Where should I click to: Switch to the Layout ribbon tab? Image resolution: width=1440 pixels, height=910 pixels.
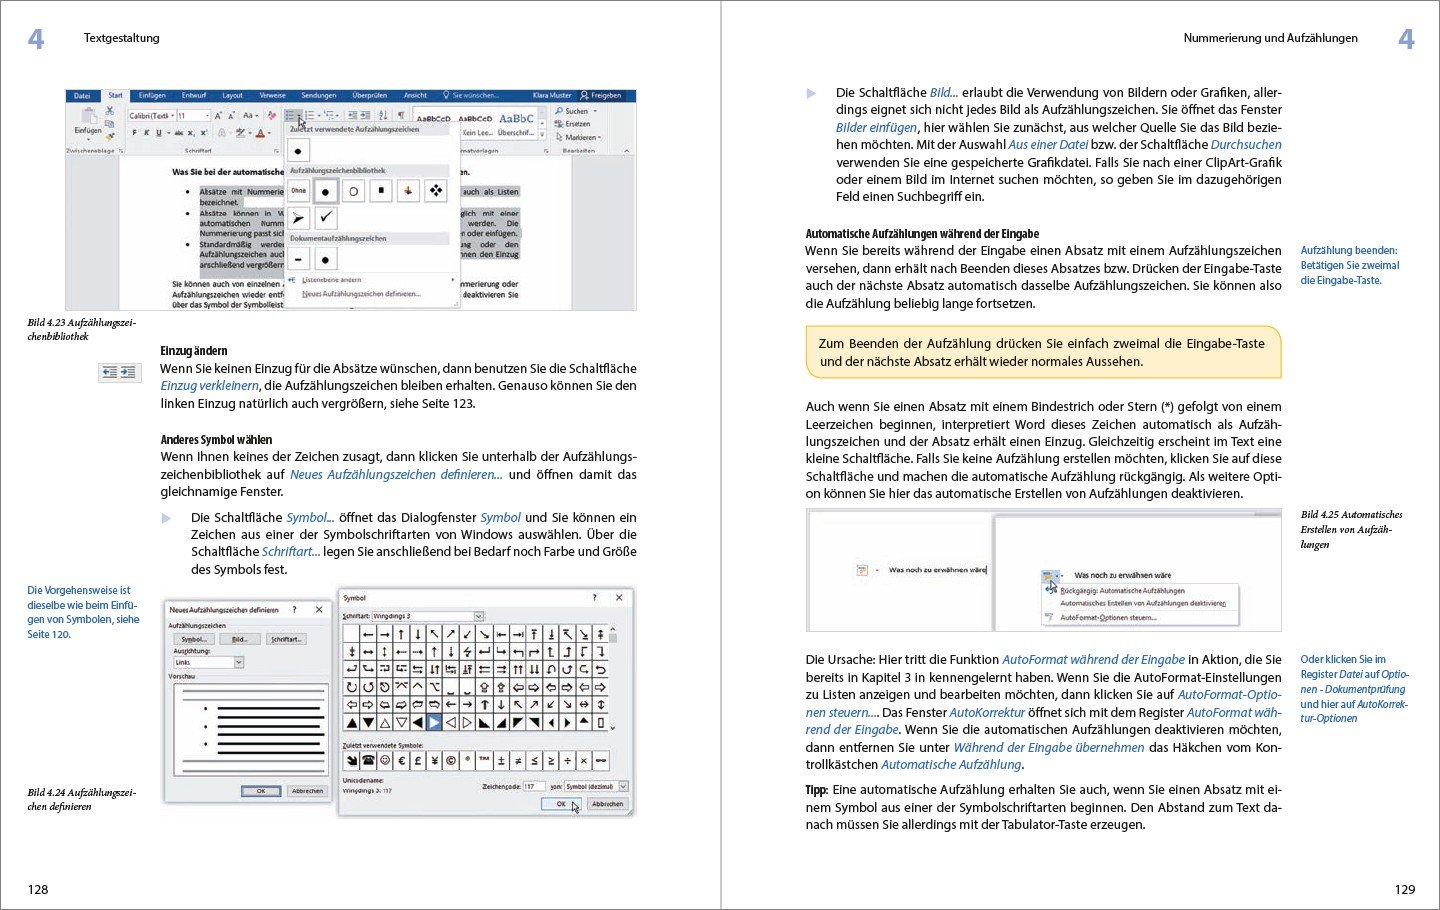point(232,96)
